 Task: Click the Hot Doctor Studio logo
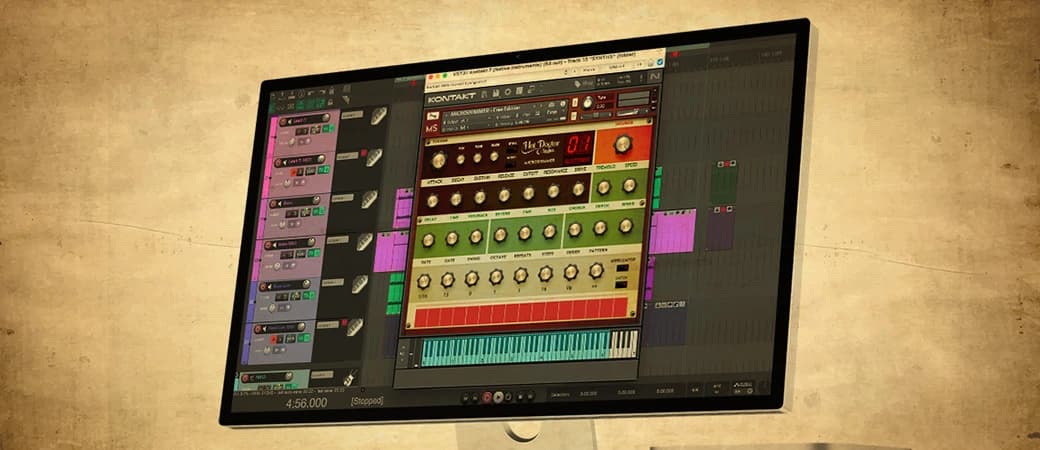540,147
